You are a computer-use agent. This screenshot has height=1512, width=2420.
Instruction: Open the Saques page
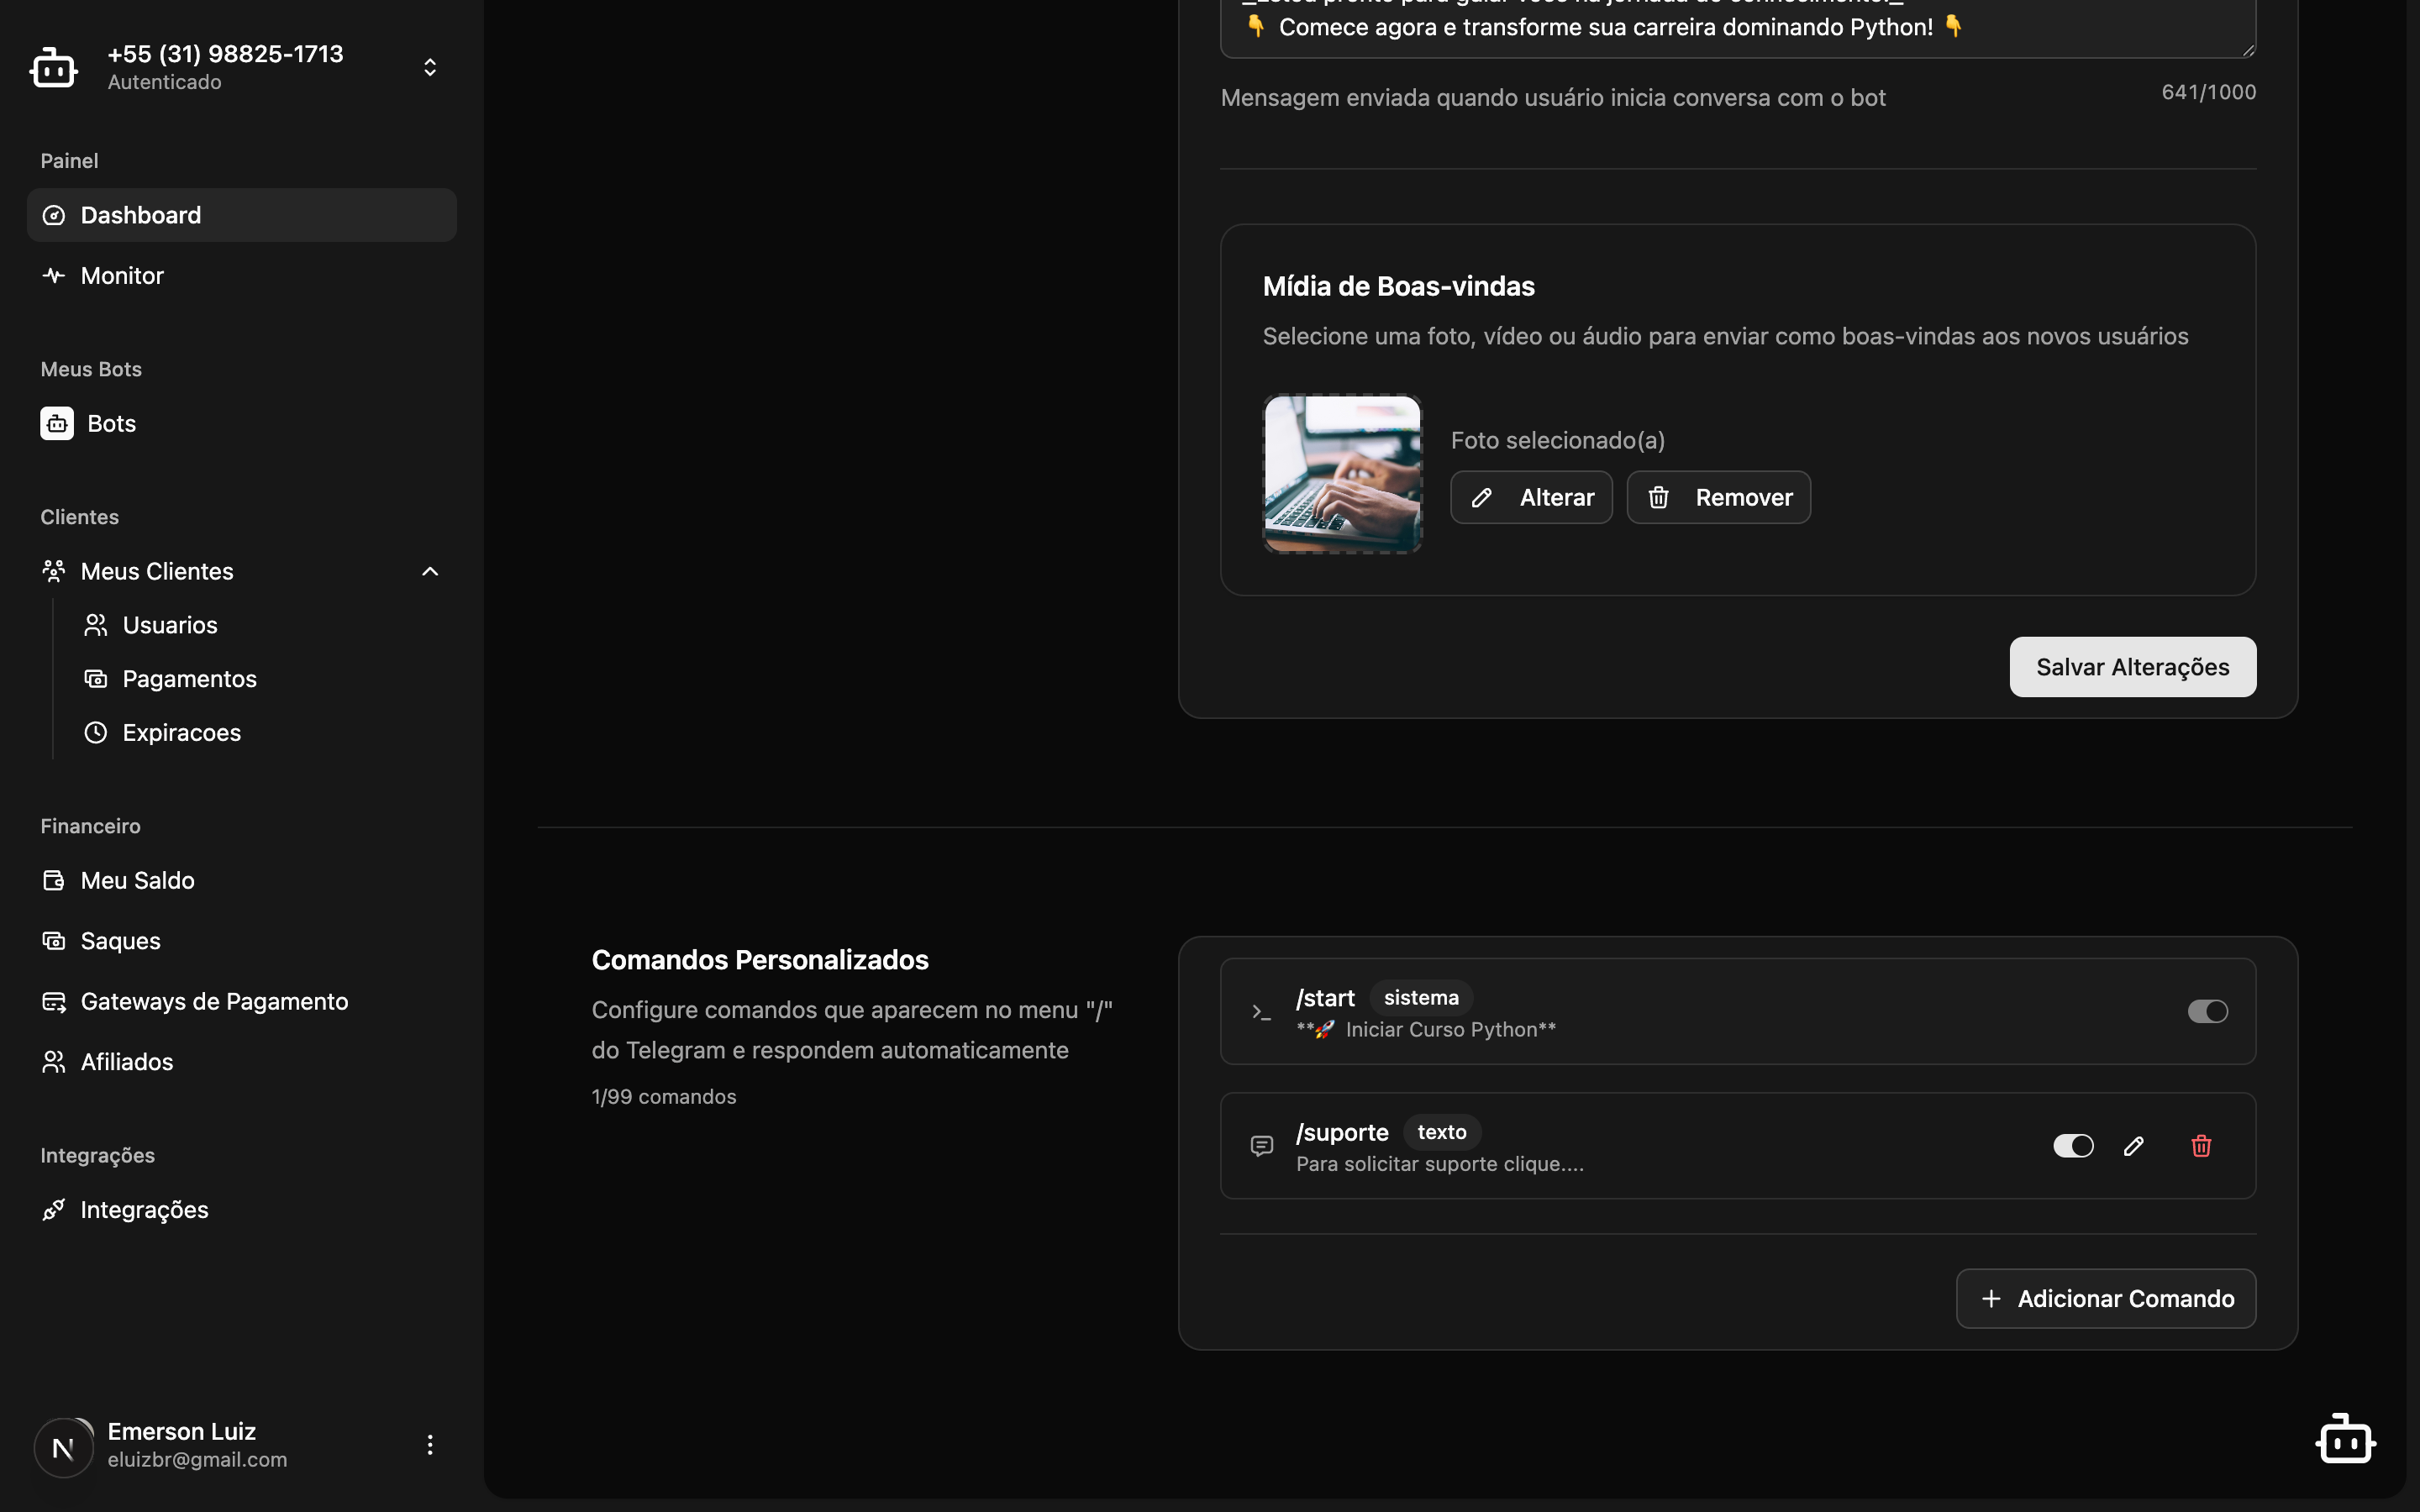click(241, 941)
